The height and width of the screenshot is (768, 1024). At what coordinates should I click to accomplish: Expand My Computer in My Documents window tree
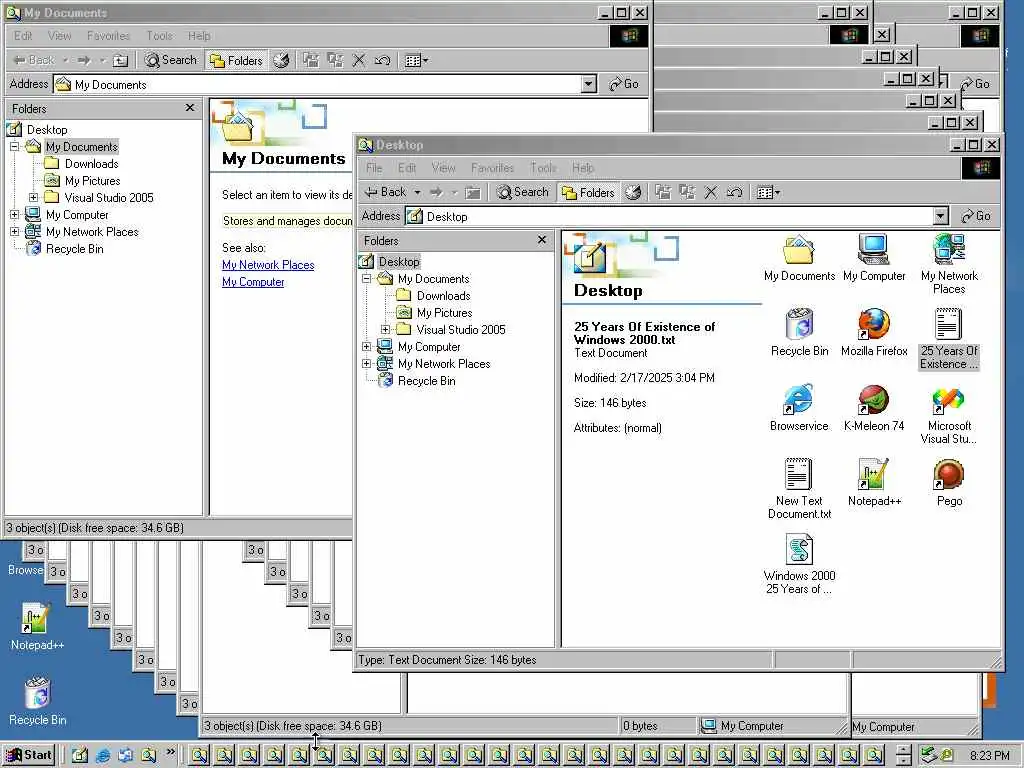[14, 214]
